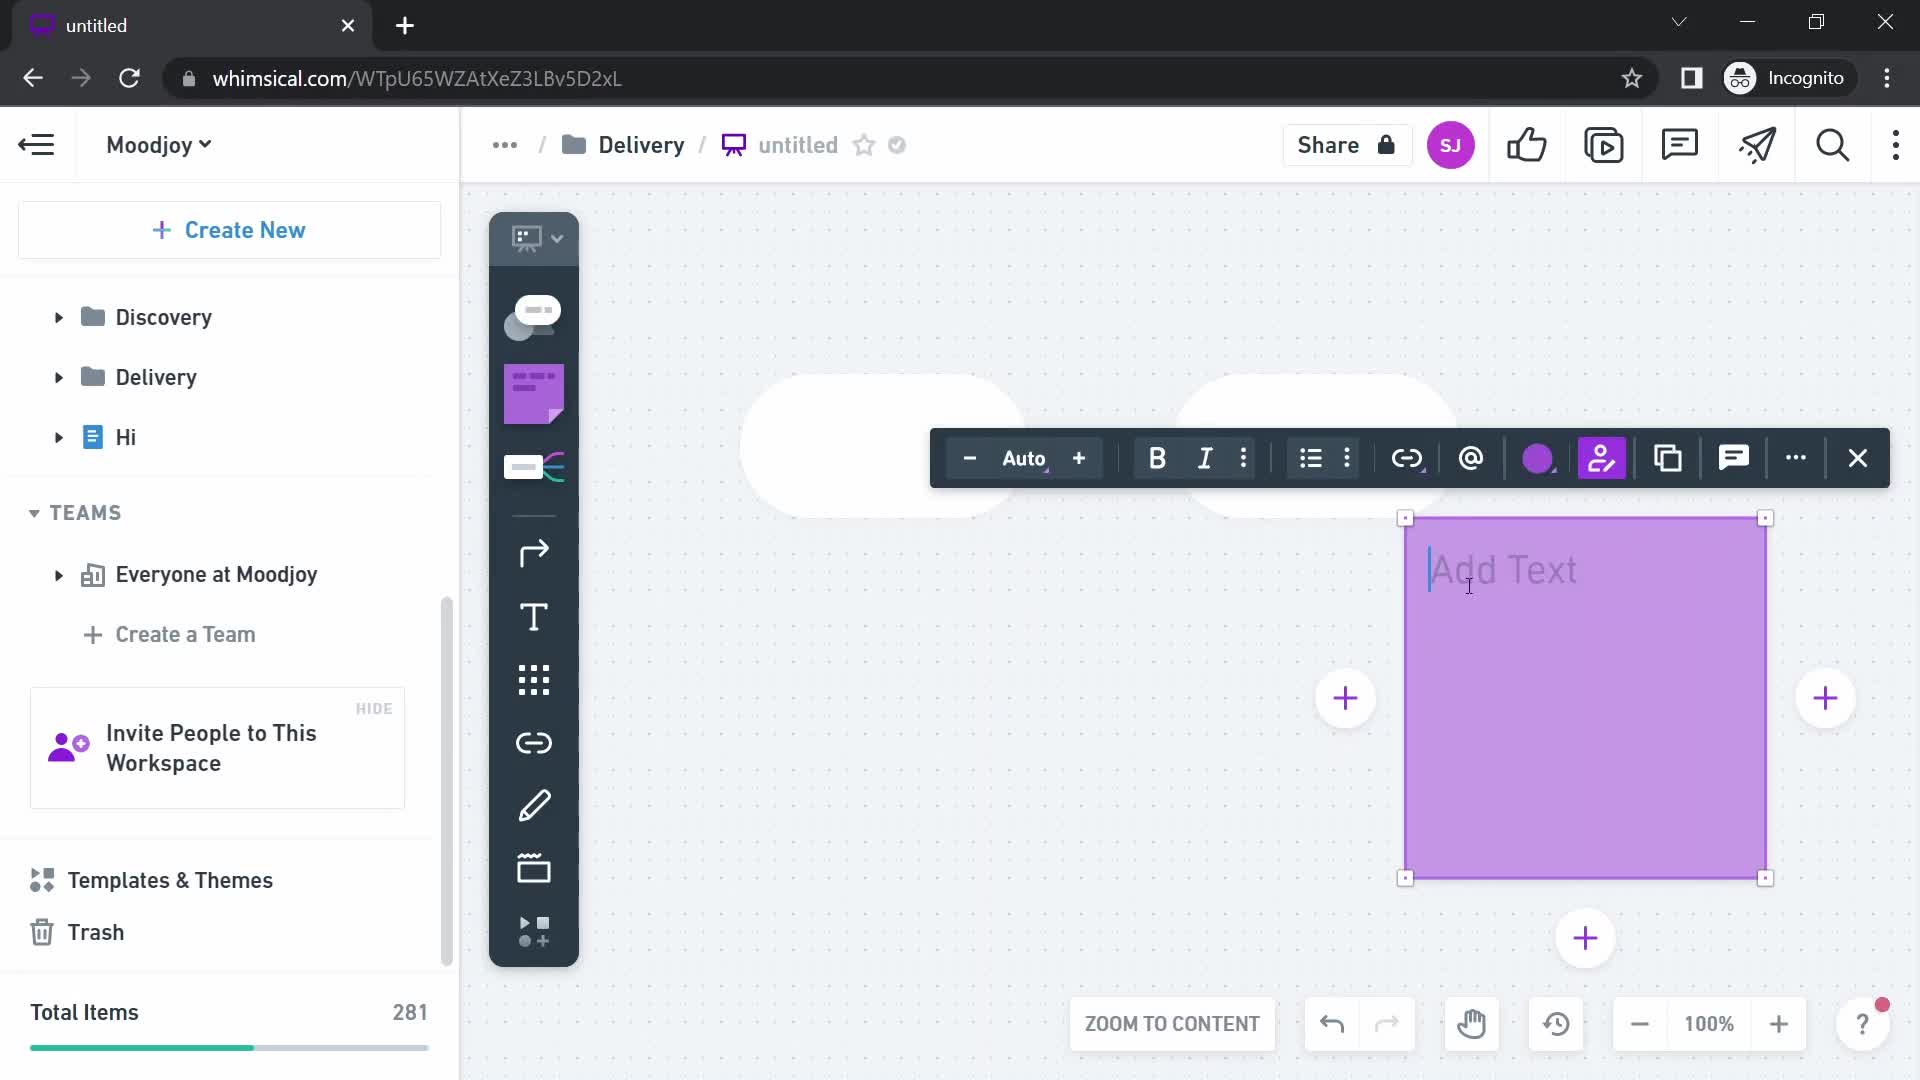Select the frame/section tool
The width and height of the screenshot is (1920, 1080).
click(x=534, y=868)
